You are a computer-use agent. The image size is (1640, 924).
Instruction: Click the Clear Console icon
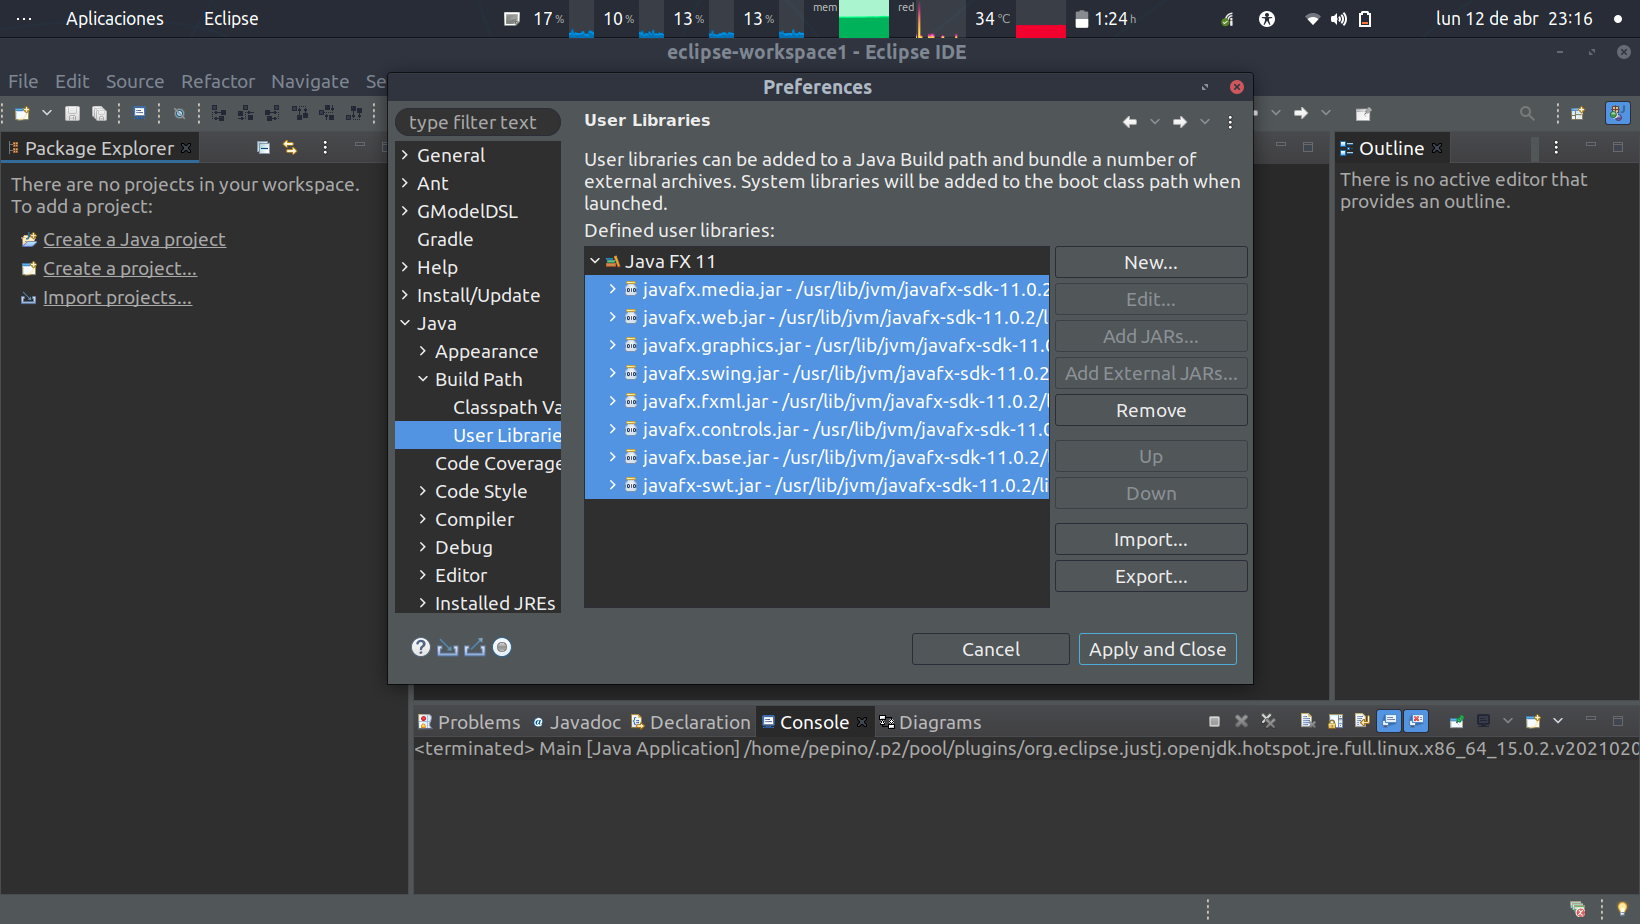point(1307,721)
